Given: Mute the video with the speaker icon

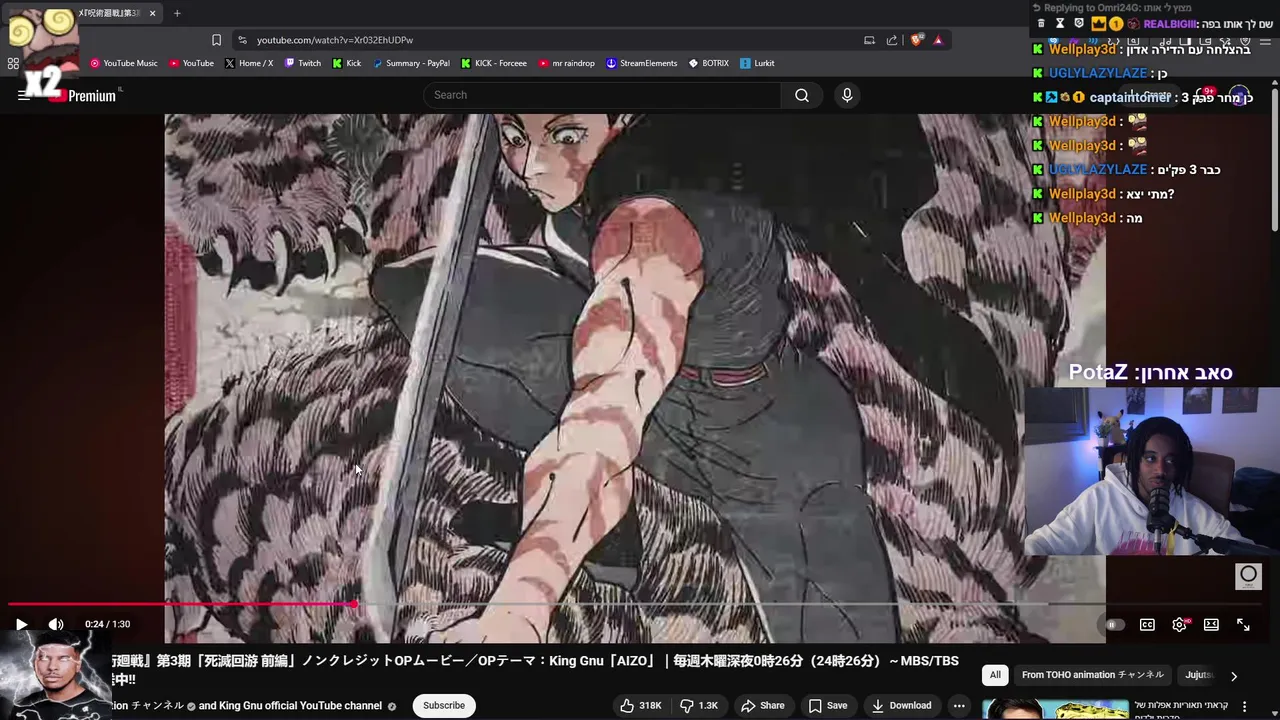Looking at the screenshot, I should 56,624.
